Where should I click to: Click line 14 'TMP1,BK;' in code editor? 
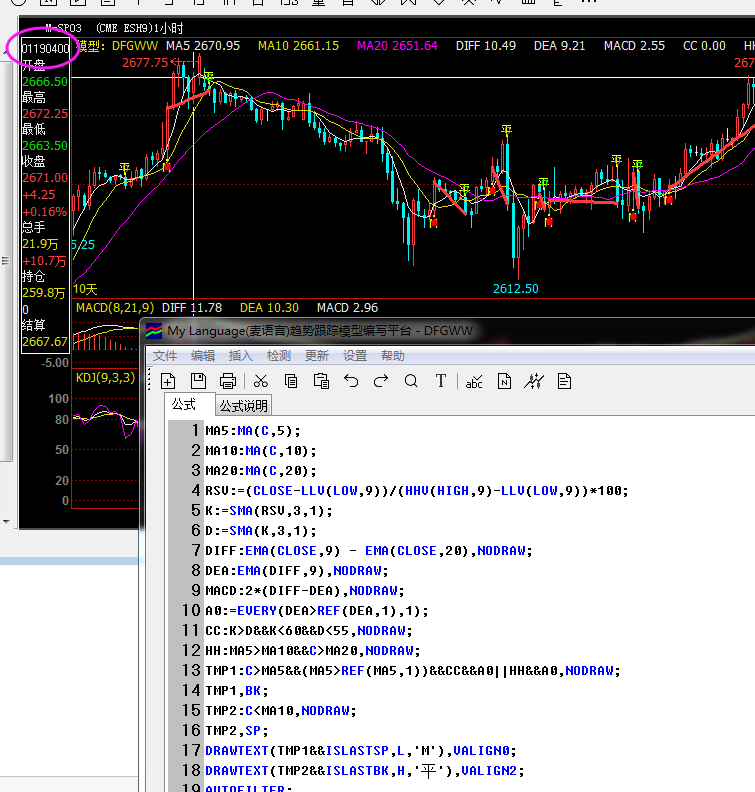click(x=237, y=691)
